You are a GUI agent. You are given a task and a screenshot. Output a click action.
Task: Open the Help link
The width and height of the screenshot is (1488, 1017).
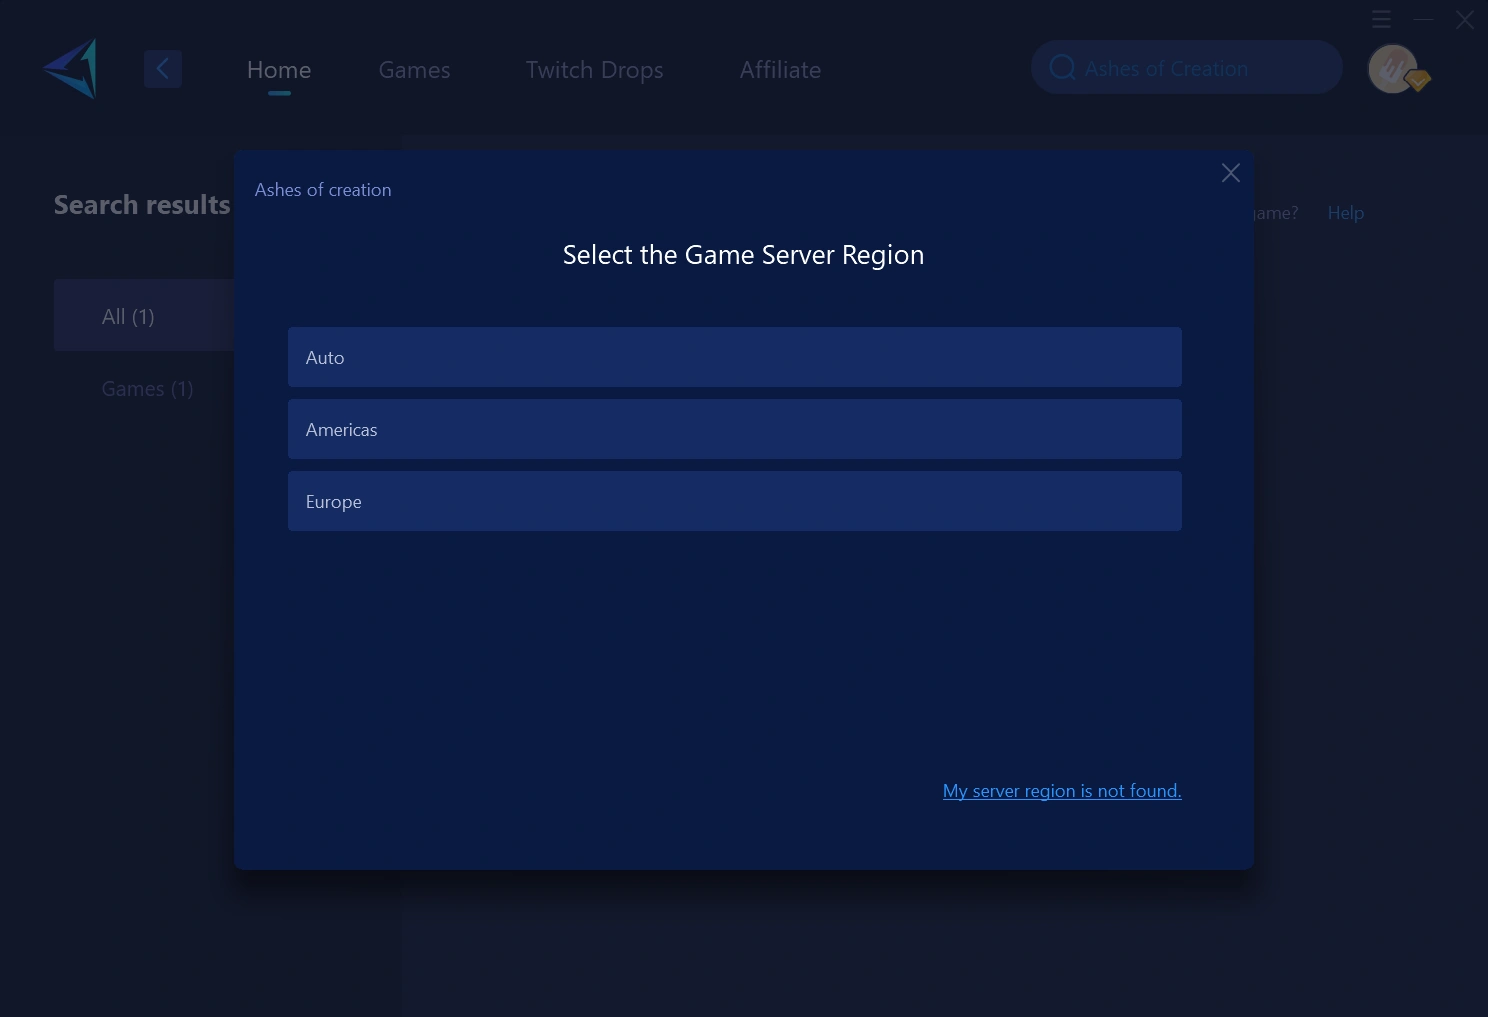(1345, 213)
